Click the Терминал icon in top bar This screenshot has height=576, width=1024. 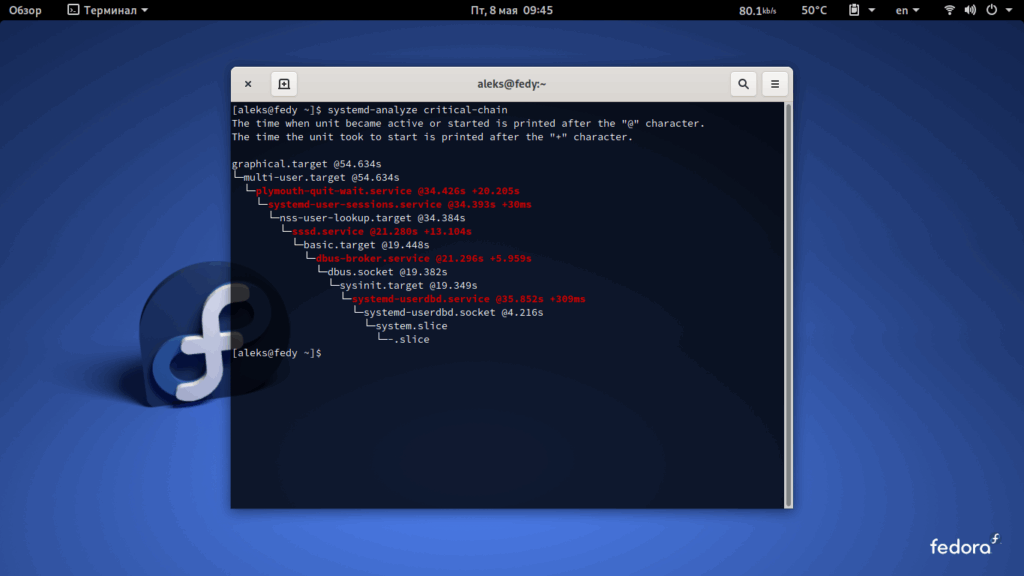(x=73, y=10)
